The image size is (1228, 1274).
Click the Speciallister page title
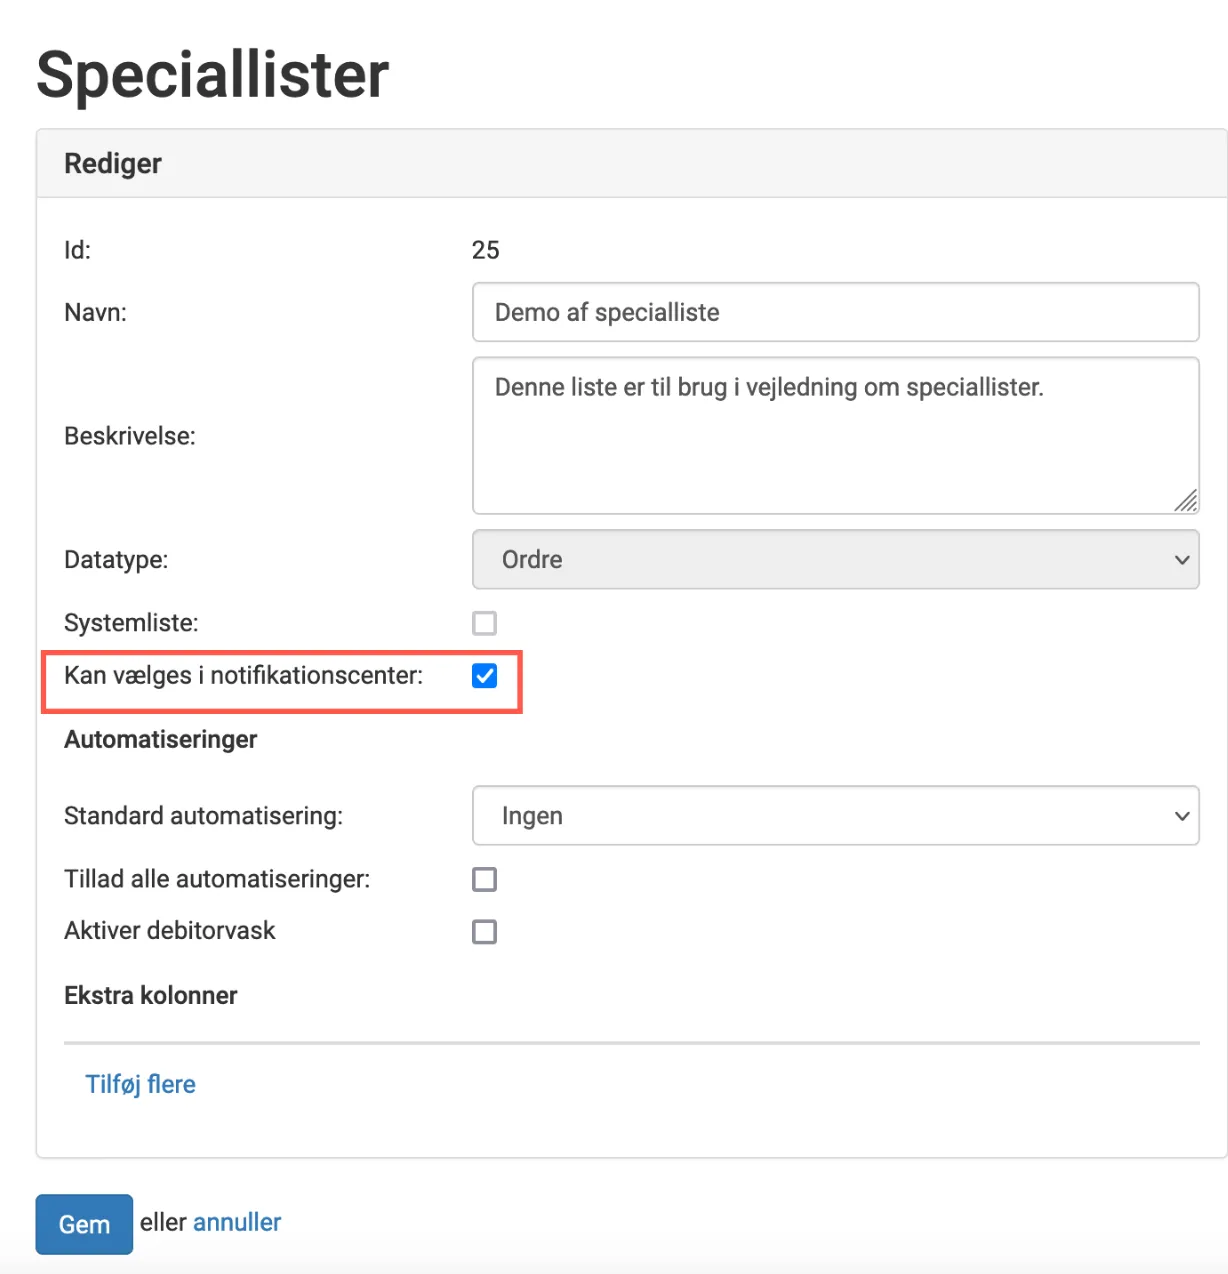click(x=212, y=73)
